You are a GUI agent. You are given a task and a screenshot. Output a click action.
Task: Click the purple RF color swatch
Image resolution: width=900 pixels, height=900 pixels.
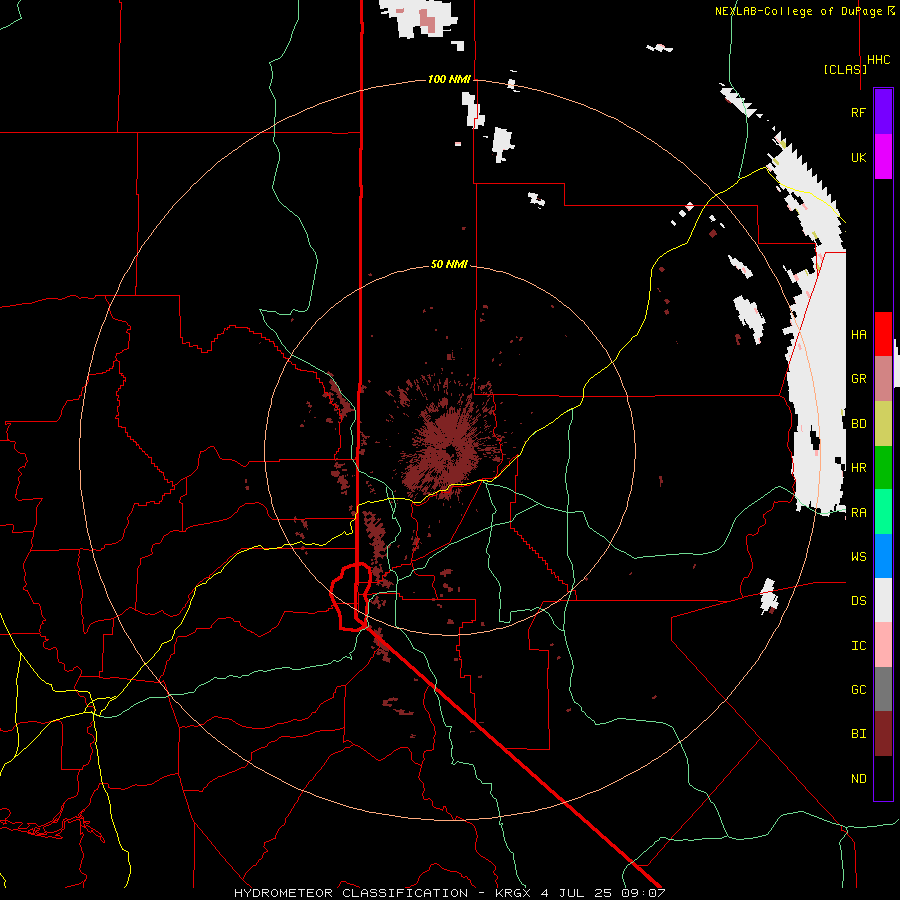click(x=883, y=112)
